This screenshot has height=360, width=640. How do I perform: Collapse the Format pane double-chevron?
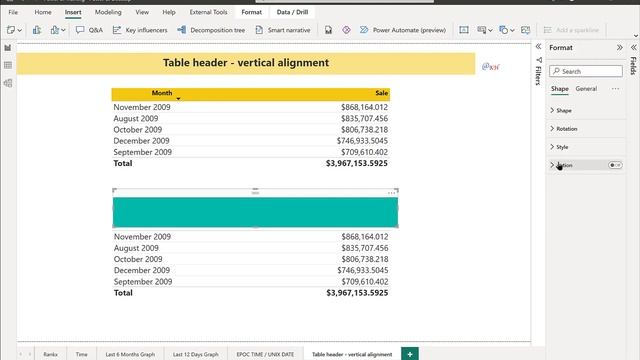tap(620, 47)
